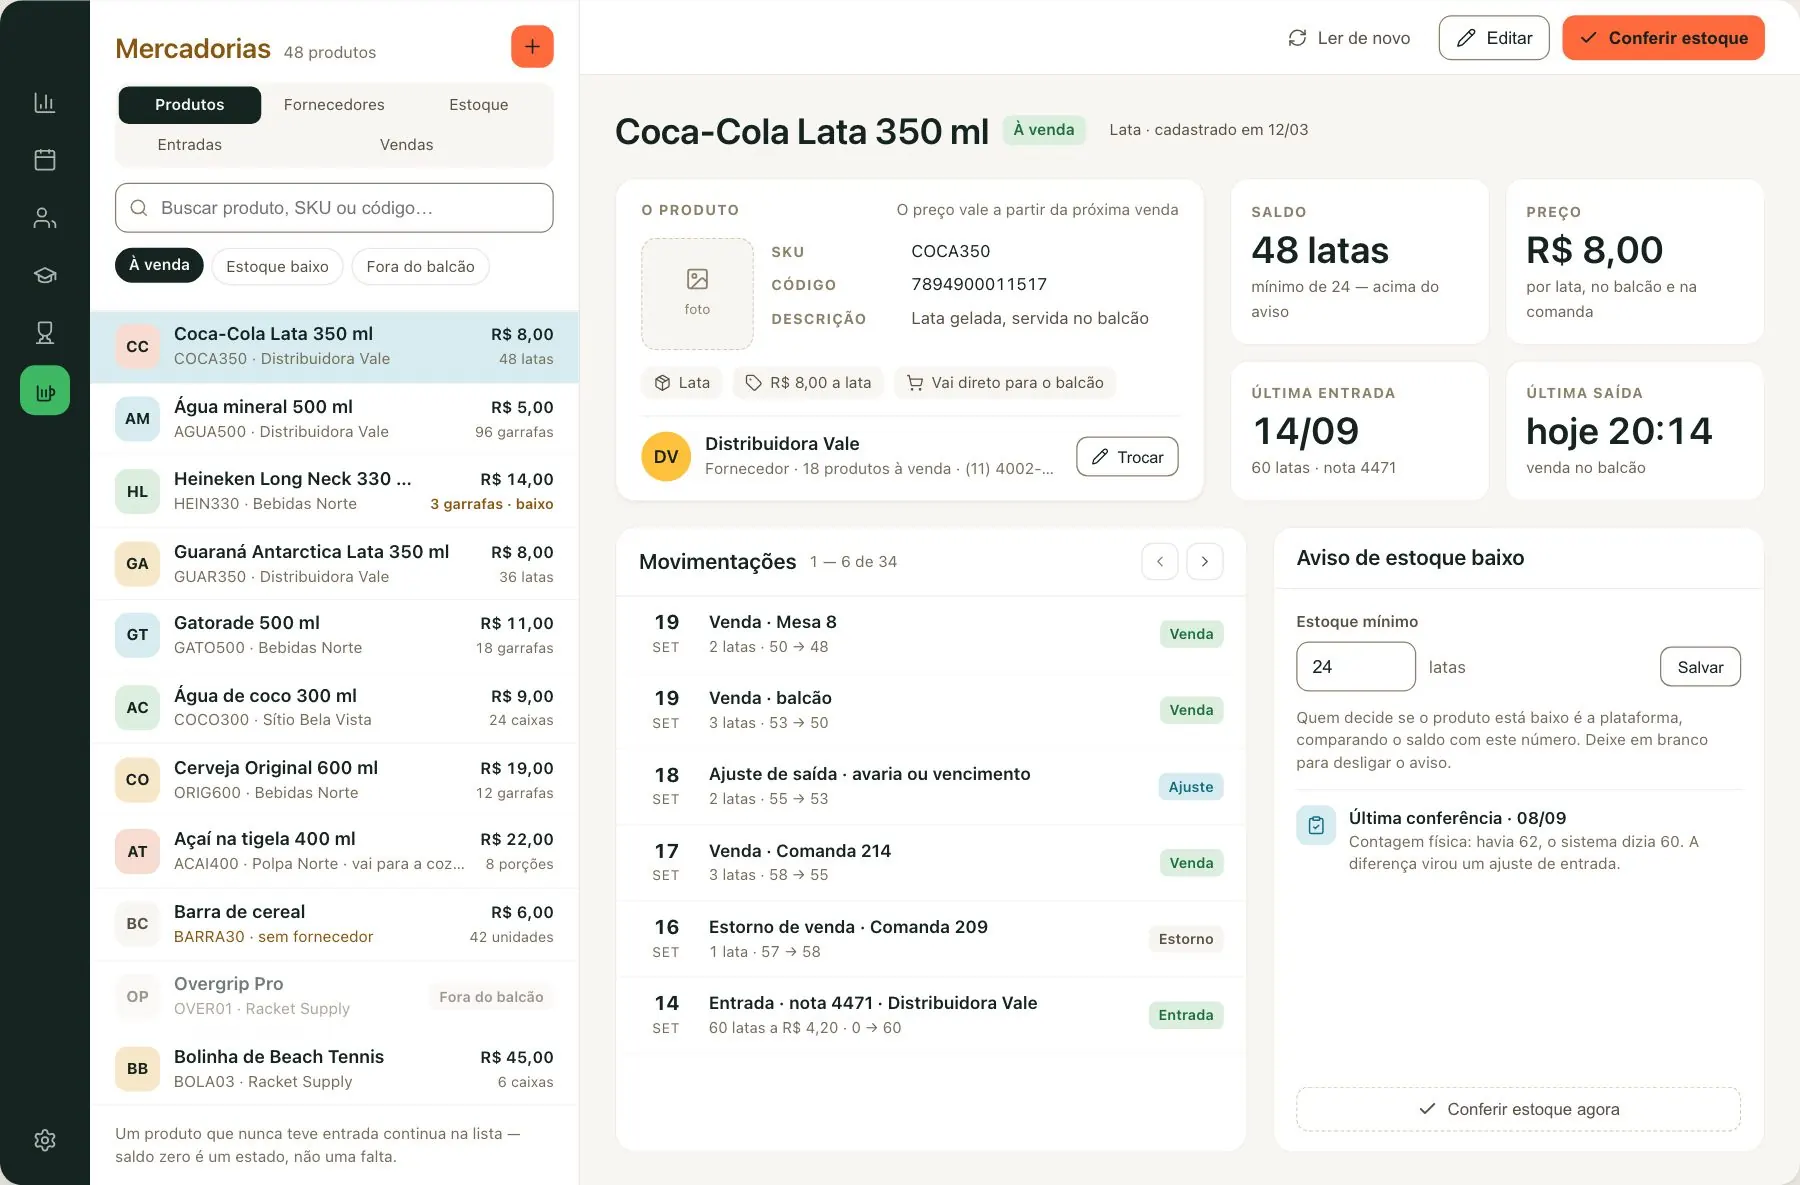Image resolution: width=1800 pixels, height=1185 pixels.
Task: Click the foto placeholder thumbnail
Action: pos(697,294)
